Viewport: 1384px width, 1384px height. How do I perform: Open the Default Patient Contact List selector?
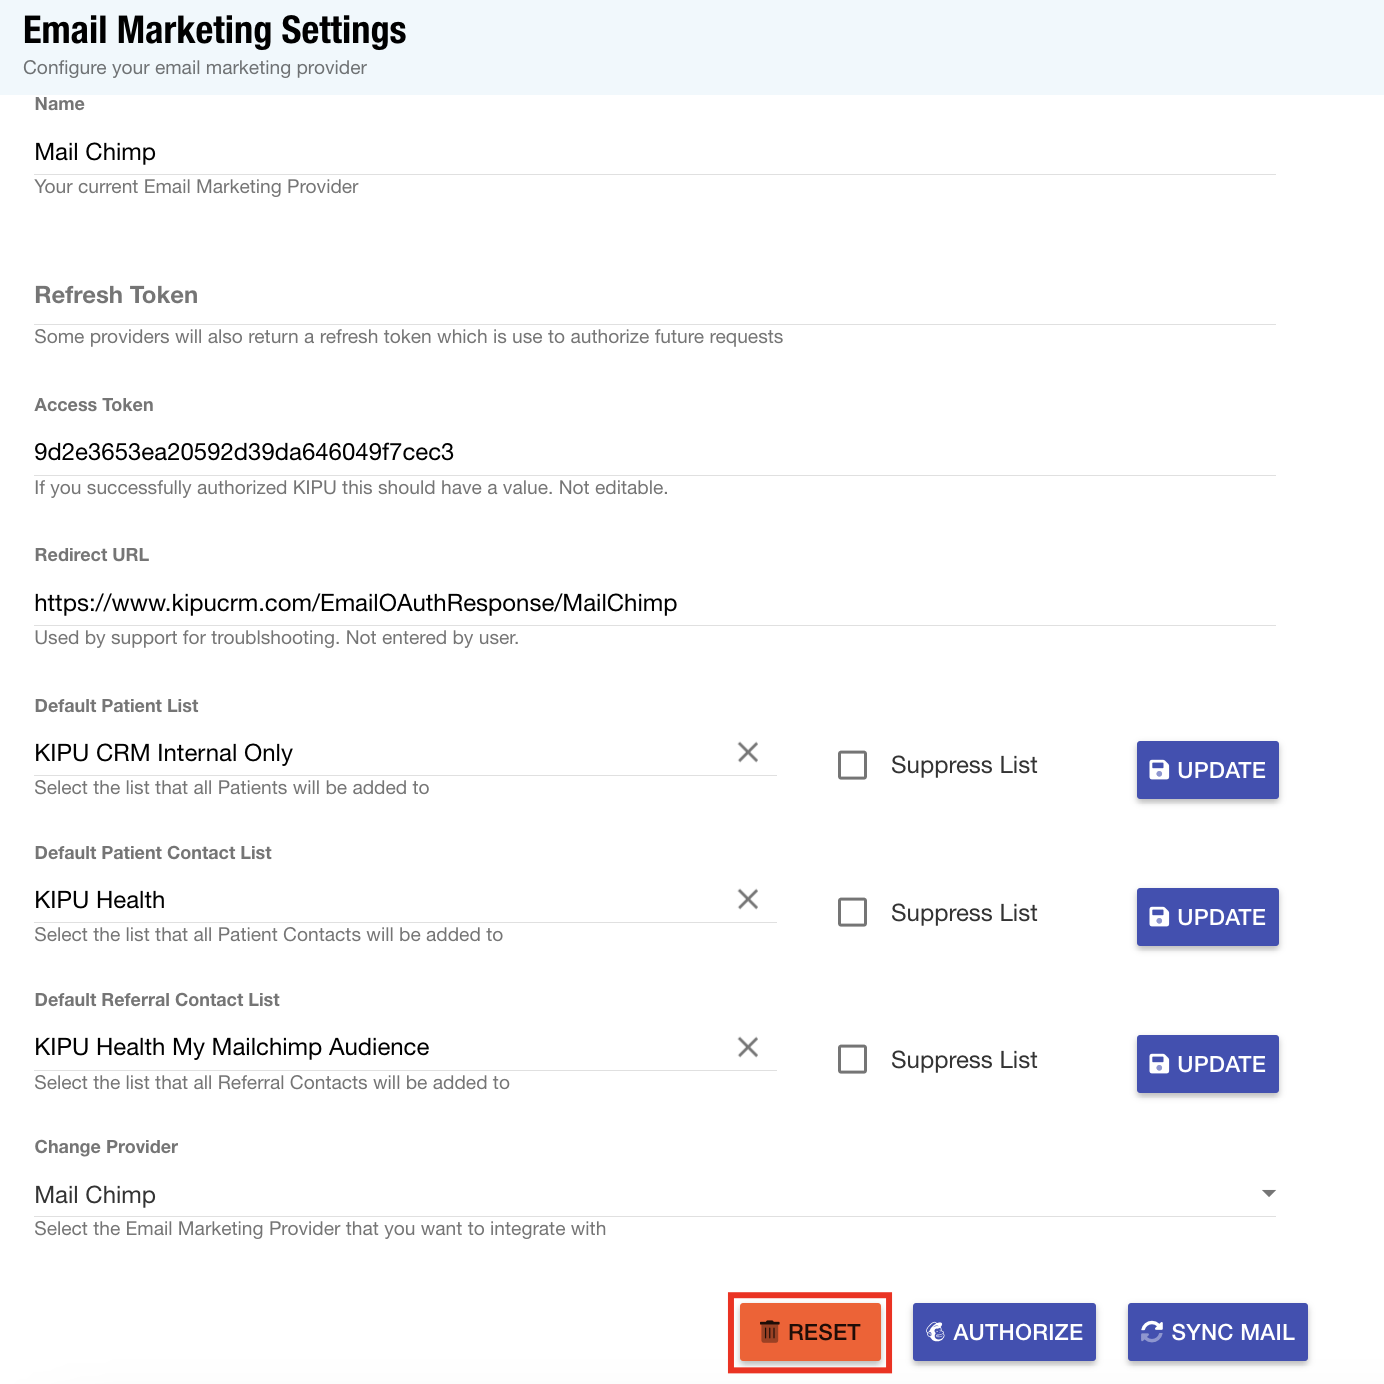(380, 900)
